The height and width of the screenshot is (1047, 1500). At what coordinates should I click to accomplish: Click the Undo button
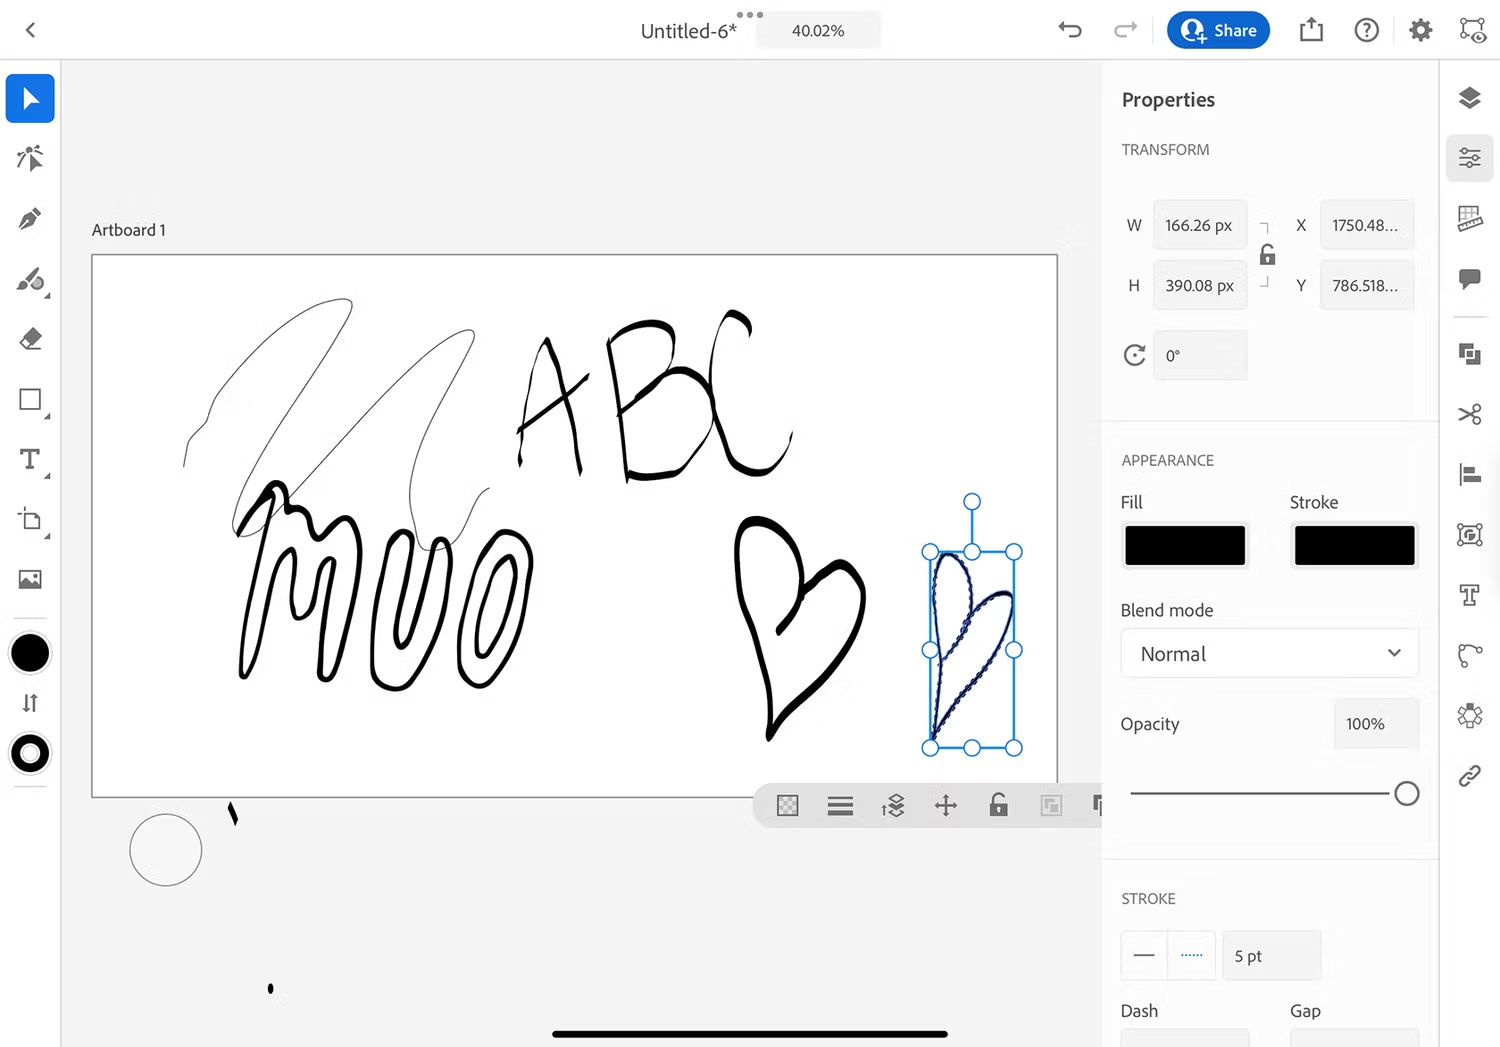(x=1069, y=30)
